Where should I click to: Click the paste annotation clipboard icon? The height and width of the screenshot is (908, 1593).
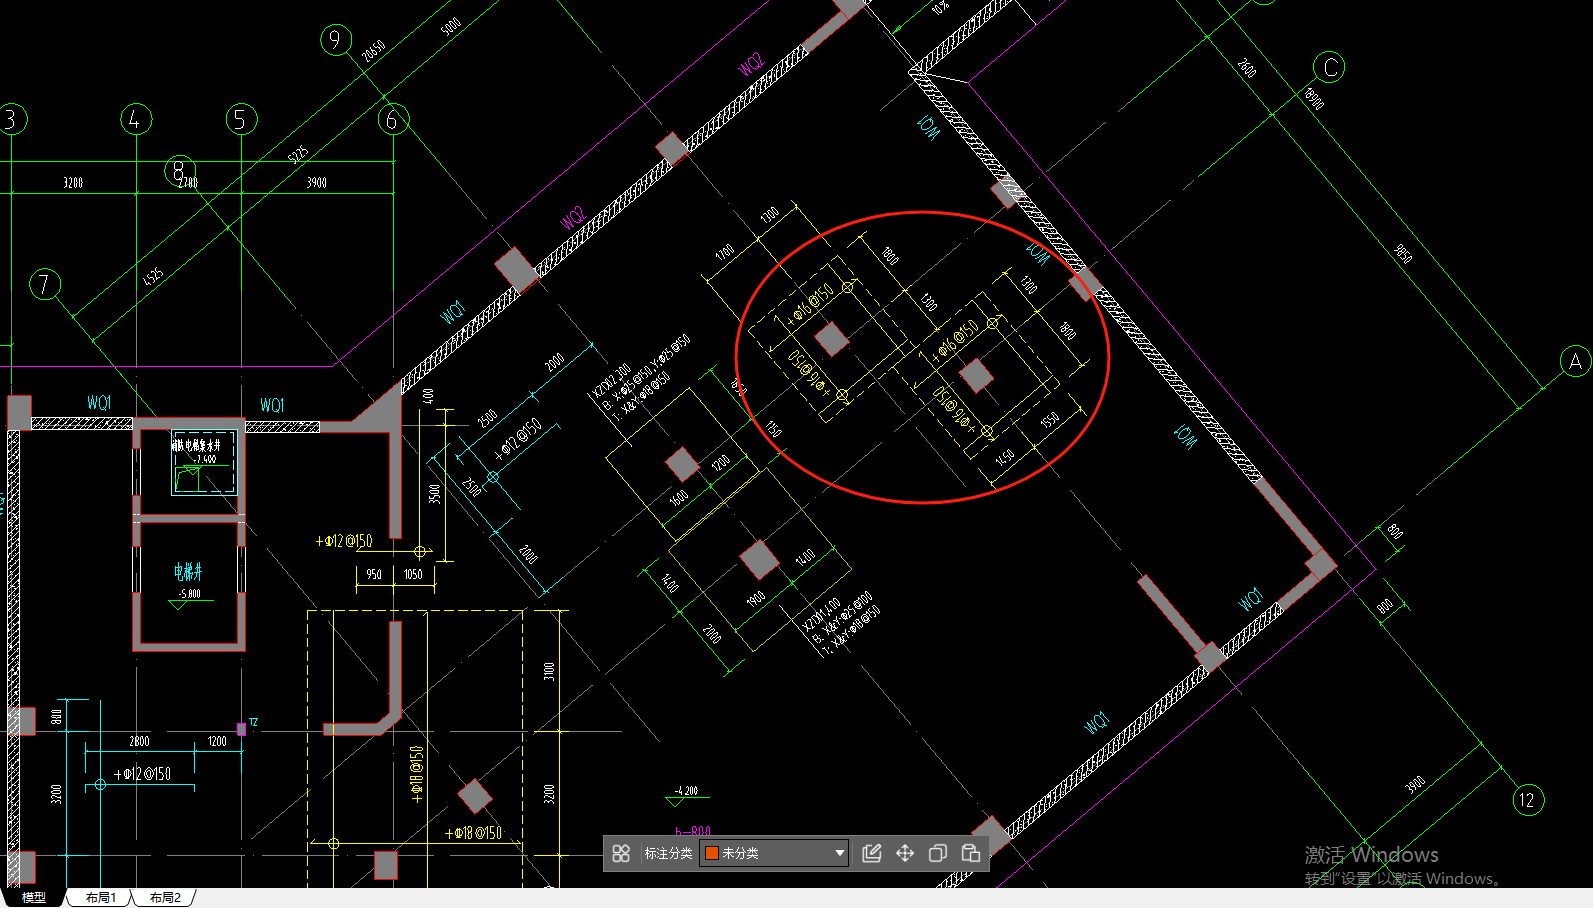coord(971,853)
